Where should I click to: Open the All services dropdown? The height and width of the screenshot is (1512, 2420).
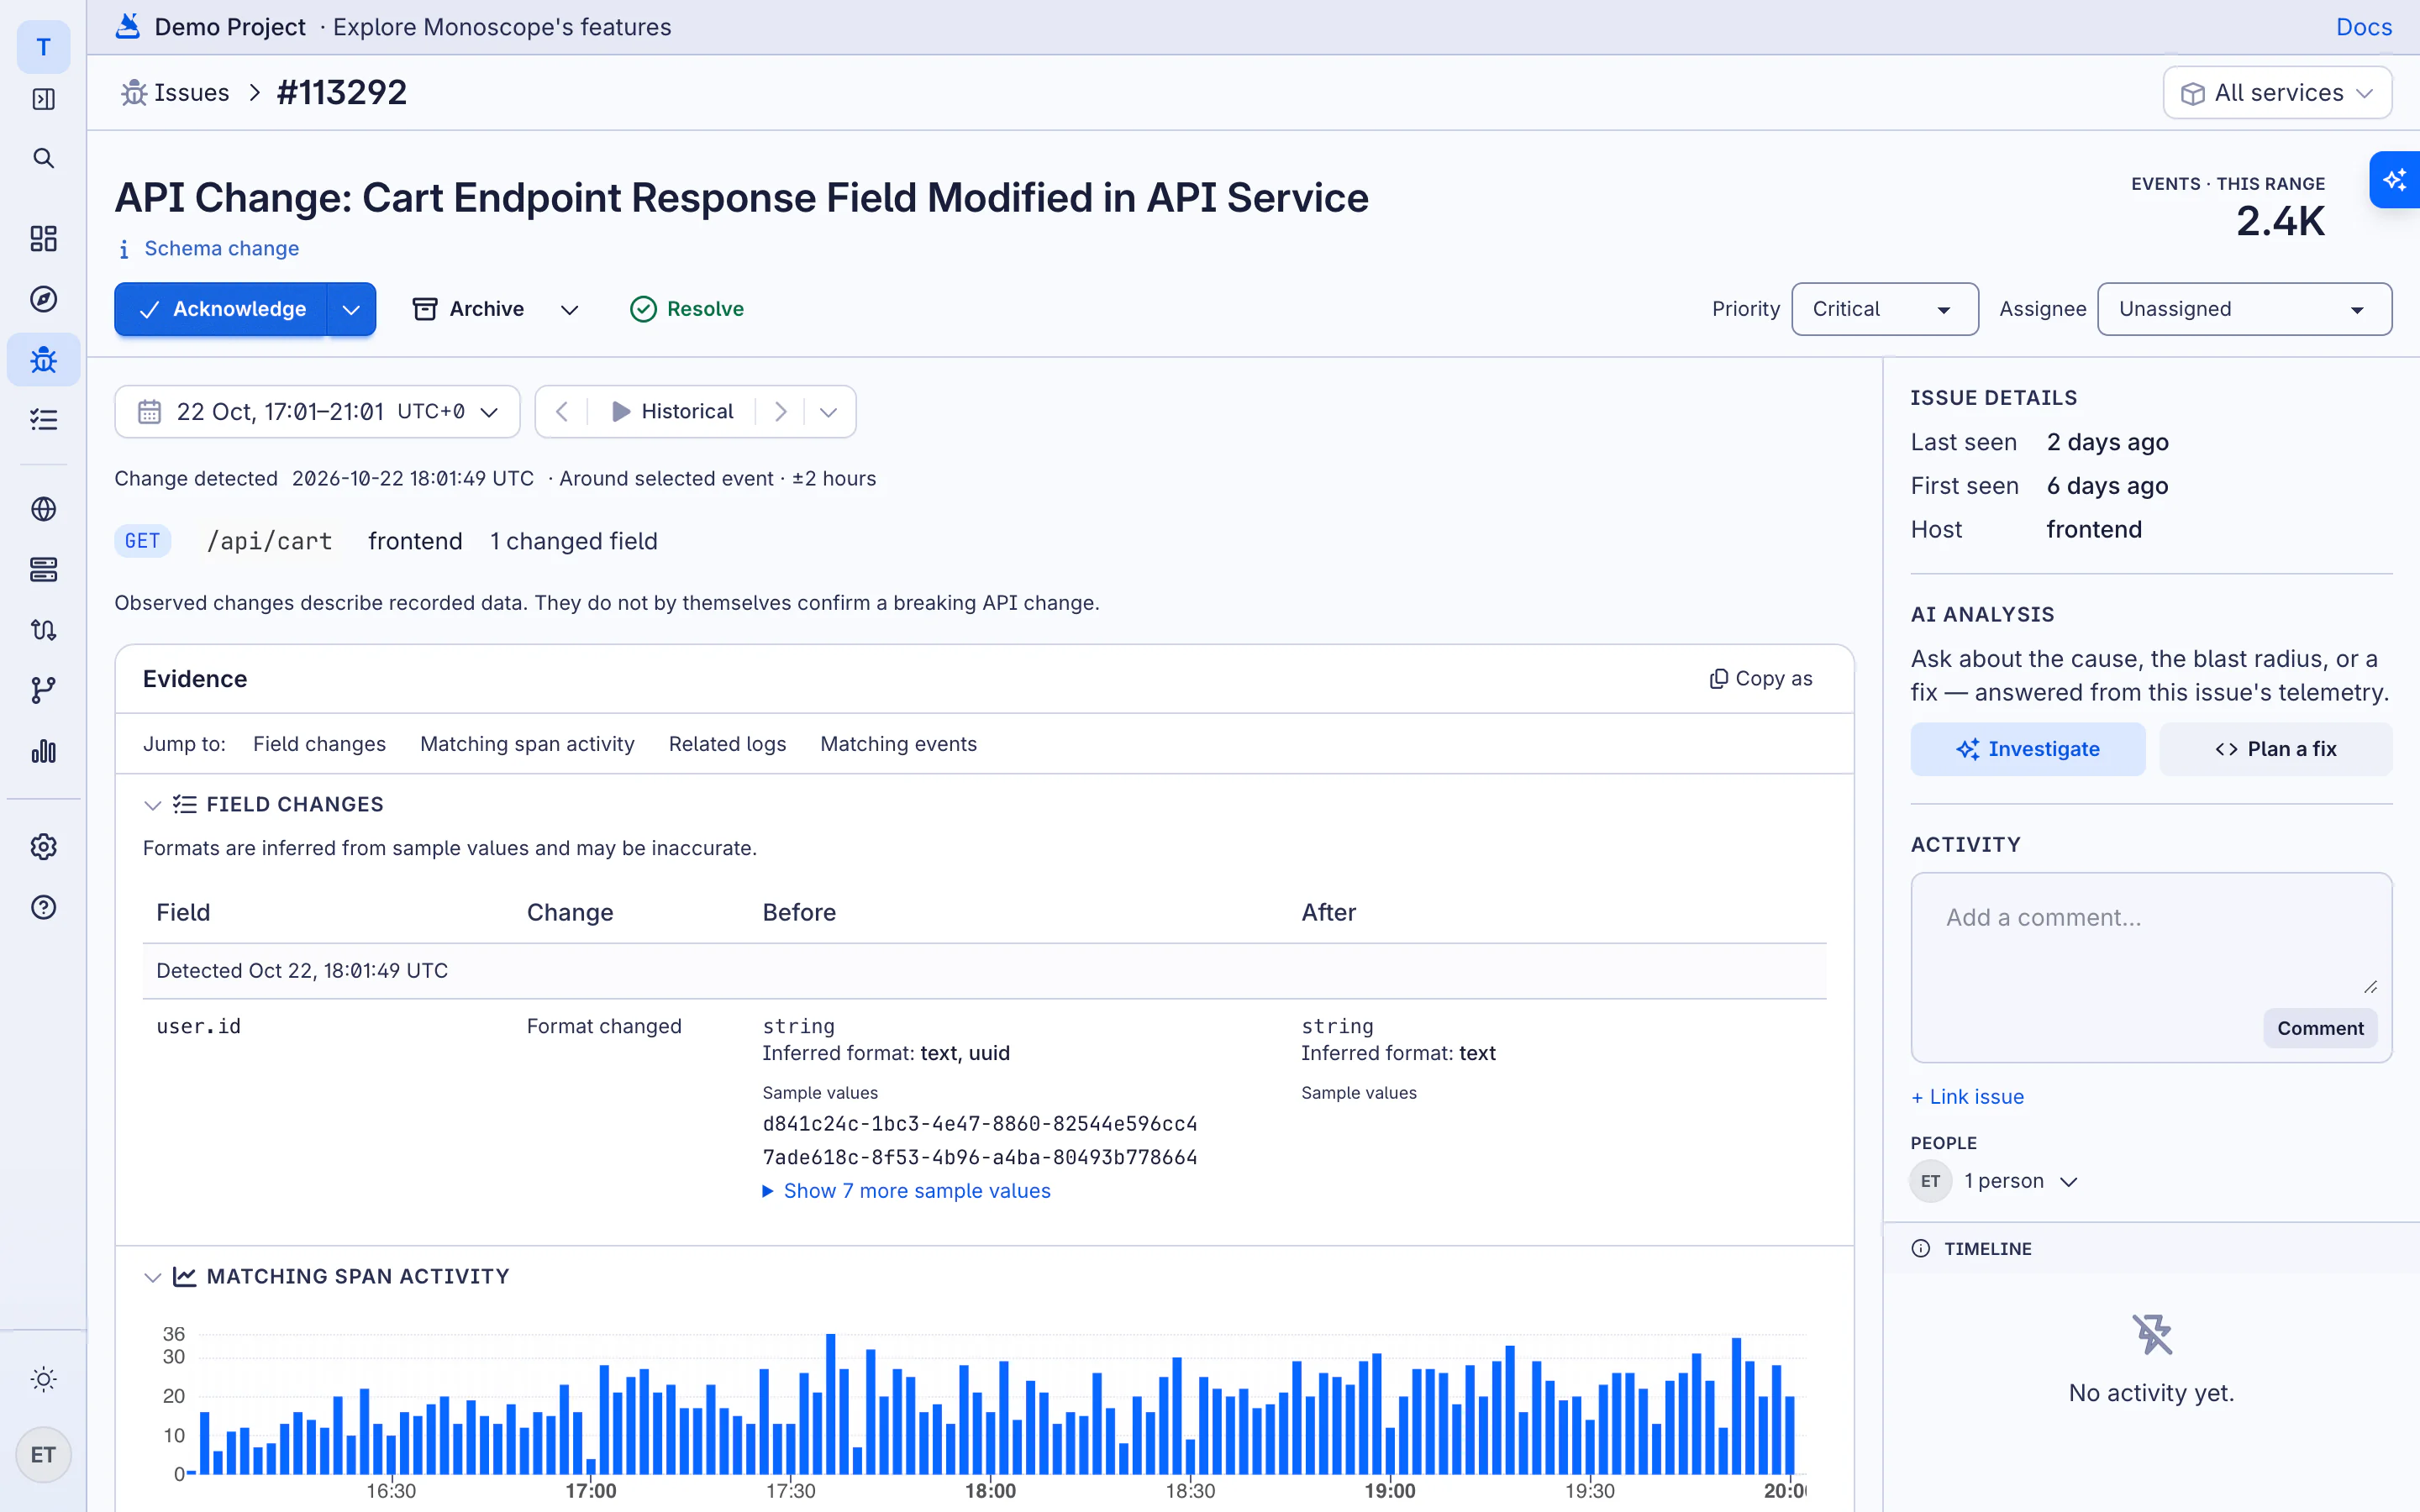(x=2277, y=93)
